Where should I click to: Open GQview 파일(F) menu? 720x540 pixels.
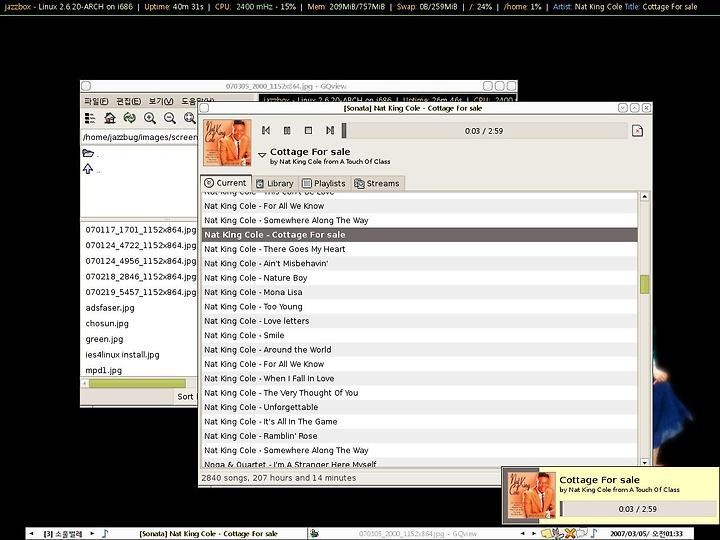[96, 101]
